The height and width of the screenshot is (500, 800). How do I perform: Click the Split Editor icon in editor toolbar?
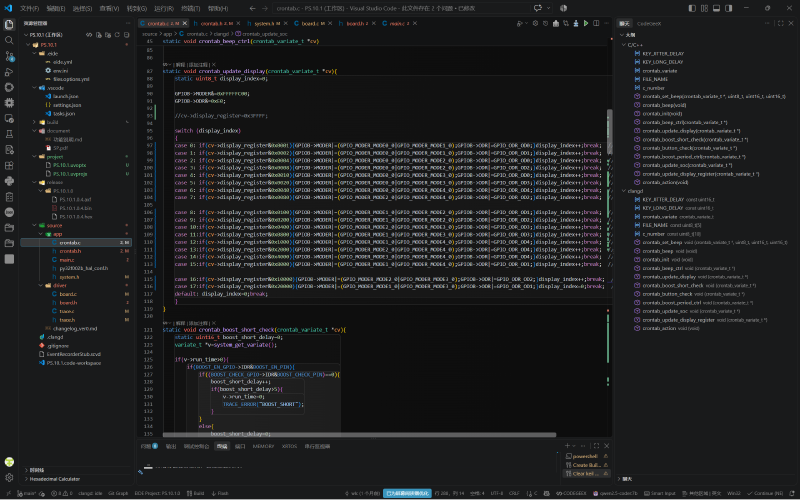tap(596, 23)
